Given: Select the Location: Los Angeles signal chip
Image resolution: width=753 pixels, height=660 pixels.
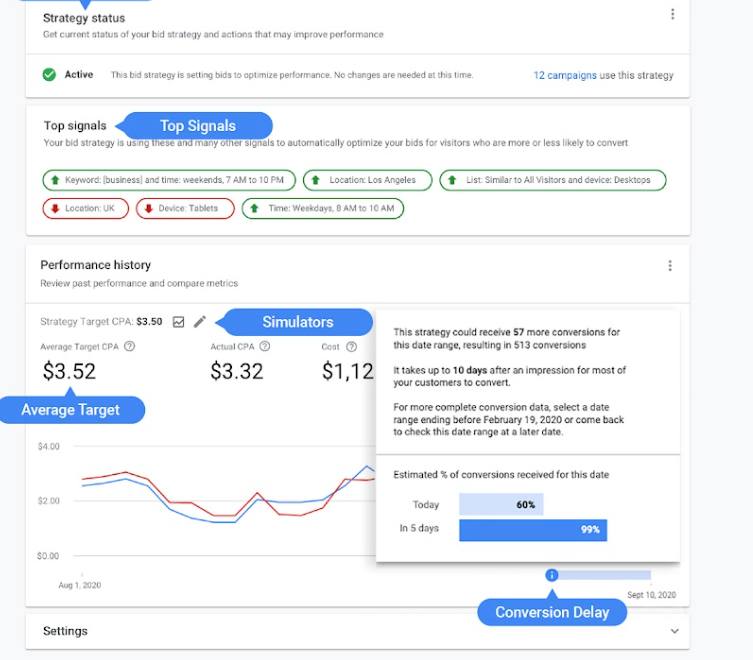Looking at the screenshot, I should [x=367, y=180].
